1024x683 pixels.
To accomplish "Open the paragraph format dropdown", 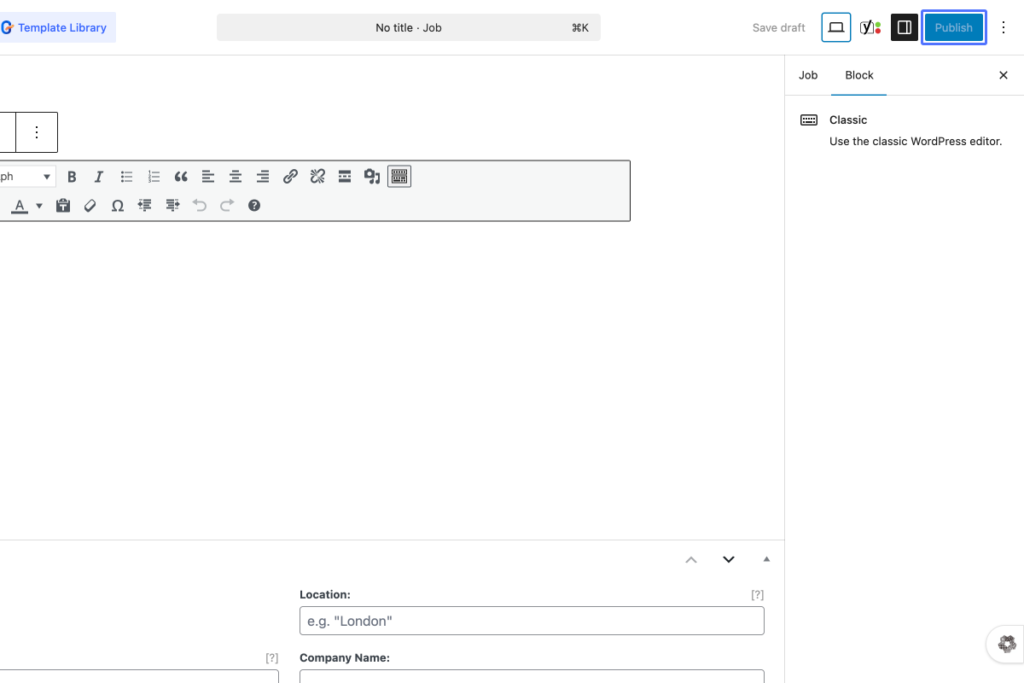I will pos(26,176).
